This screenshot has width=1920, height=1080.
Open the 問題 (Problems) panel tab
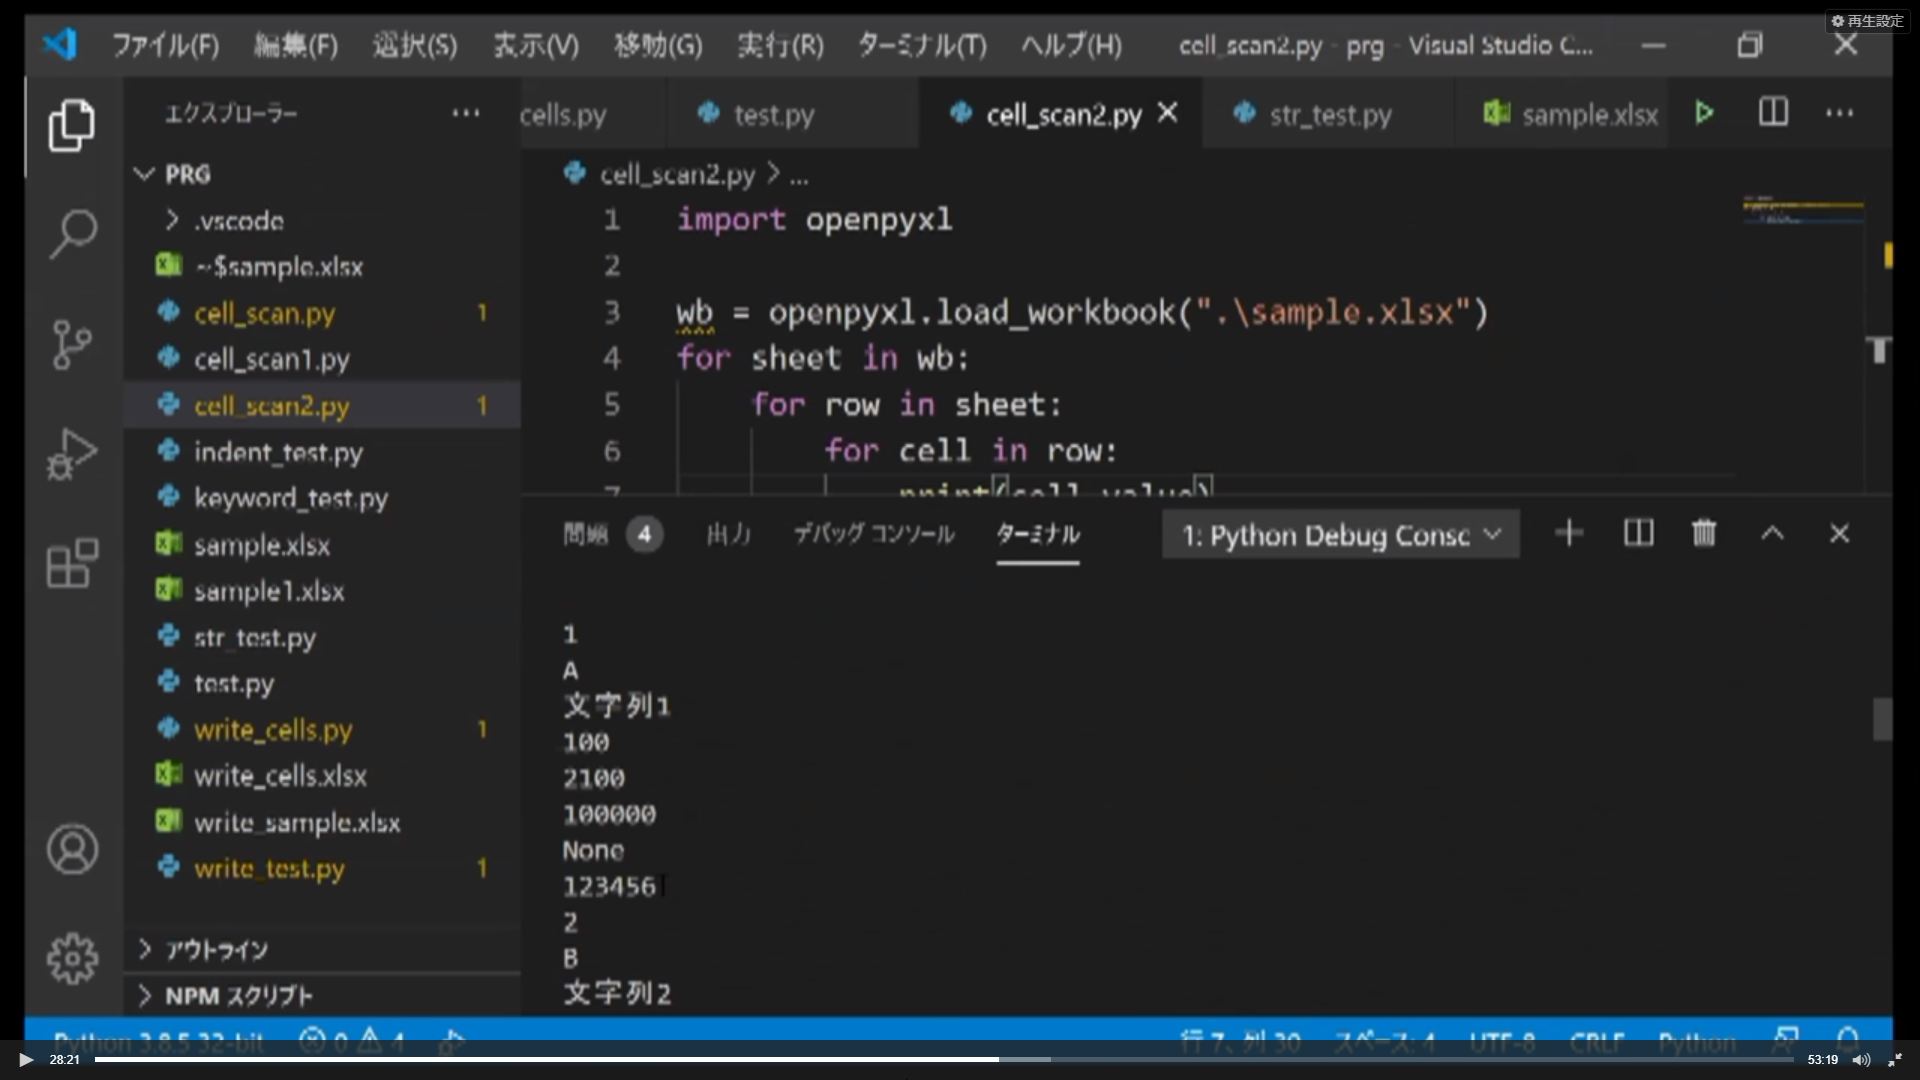click(x=611, y=534)
